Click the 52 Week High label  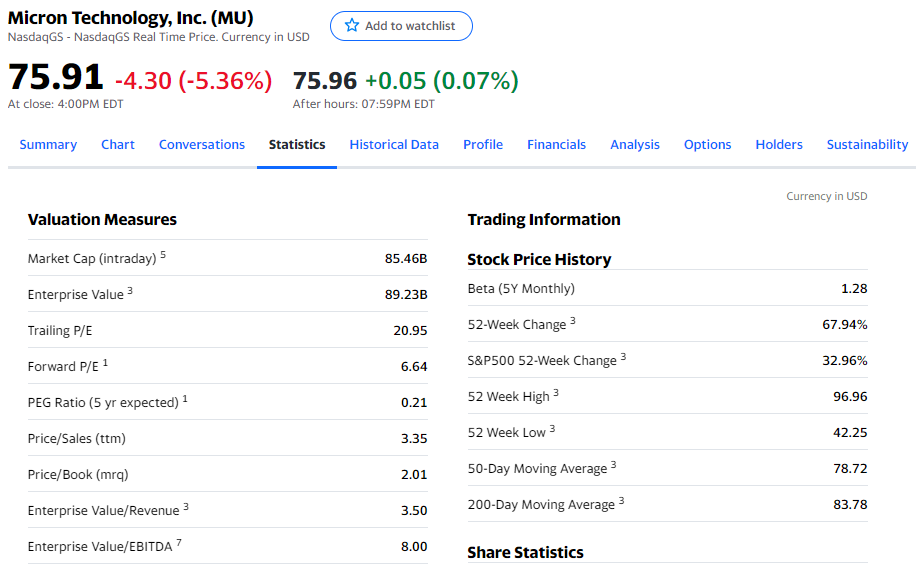click(509, 397)
